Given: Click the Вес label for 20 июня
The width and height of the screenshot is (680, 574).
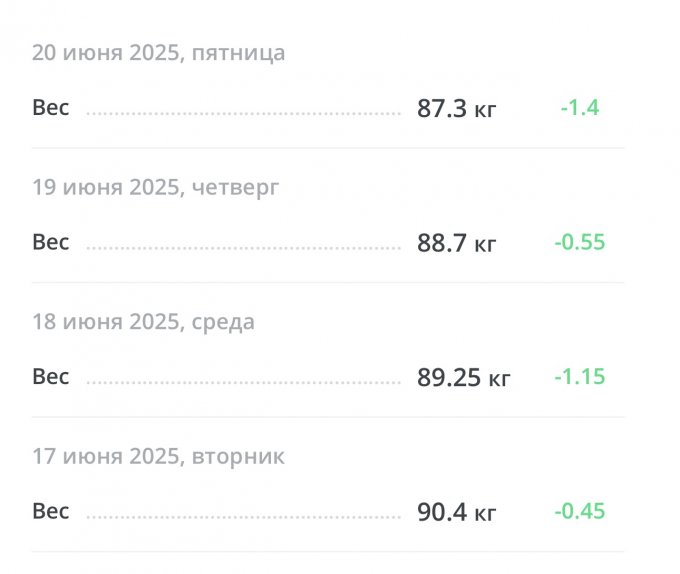Looking at the screenshot, I should 51,107.
